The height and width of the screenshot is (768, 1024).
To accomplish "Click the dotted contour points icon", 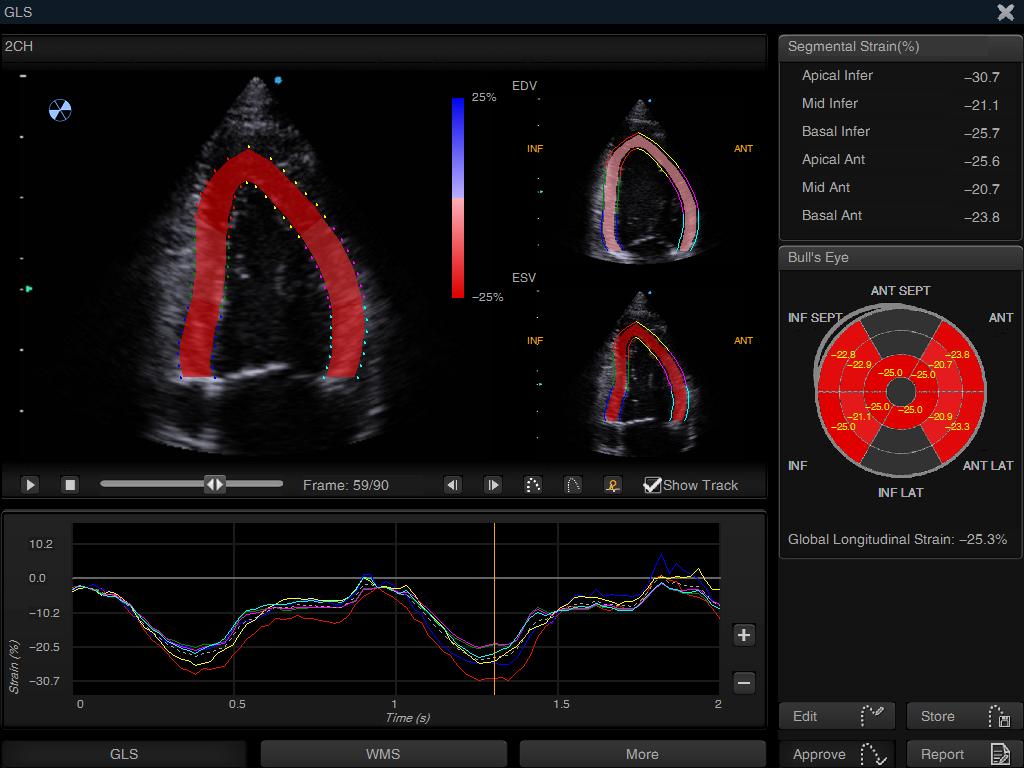I will [533, 485].
